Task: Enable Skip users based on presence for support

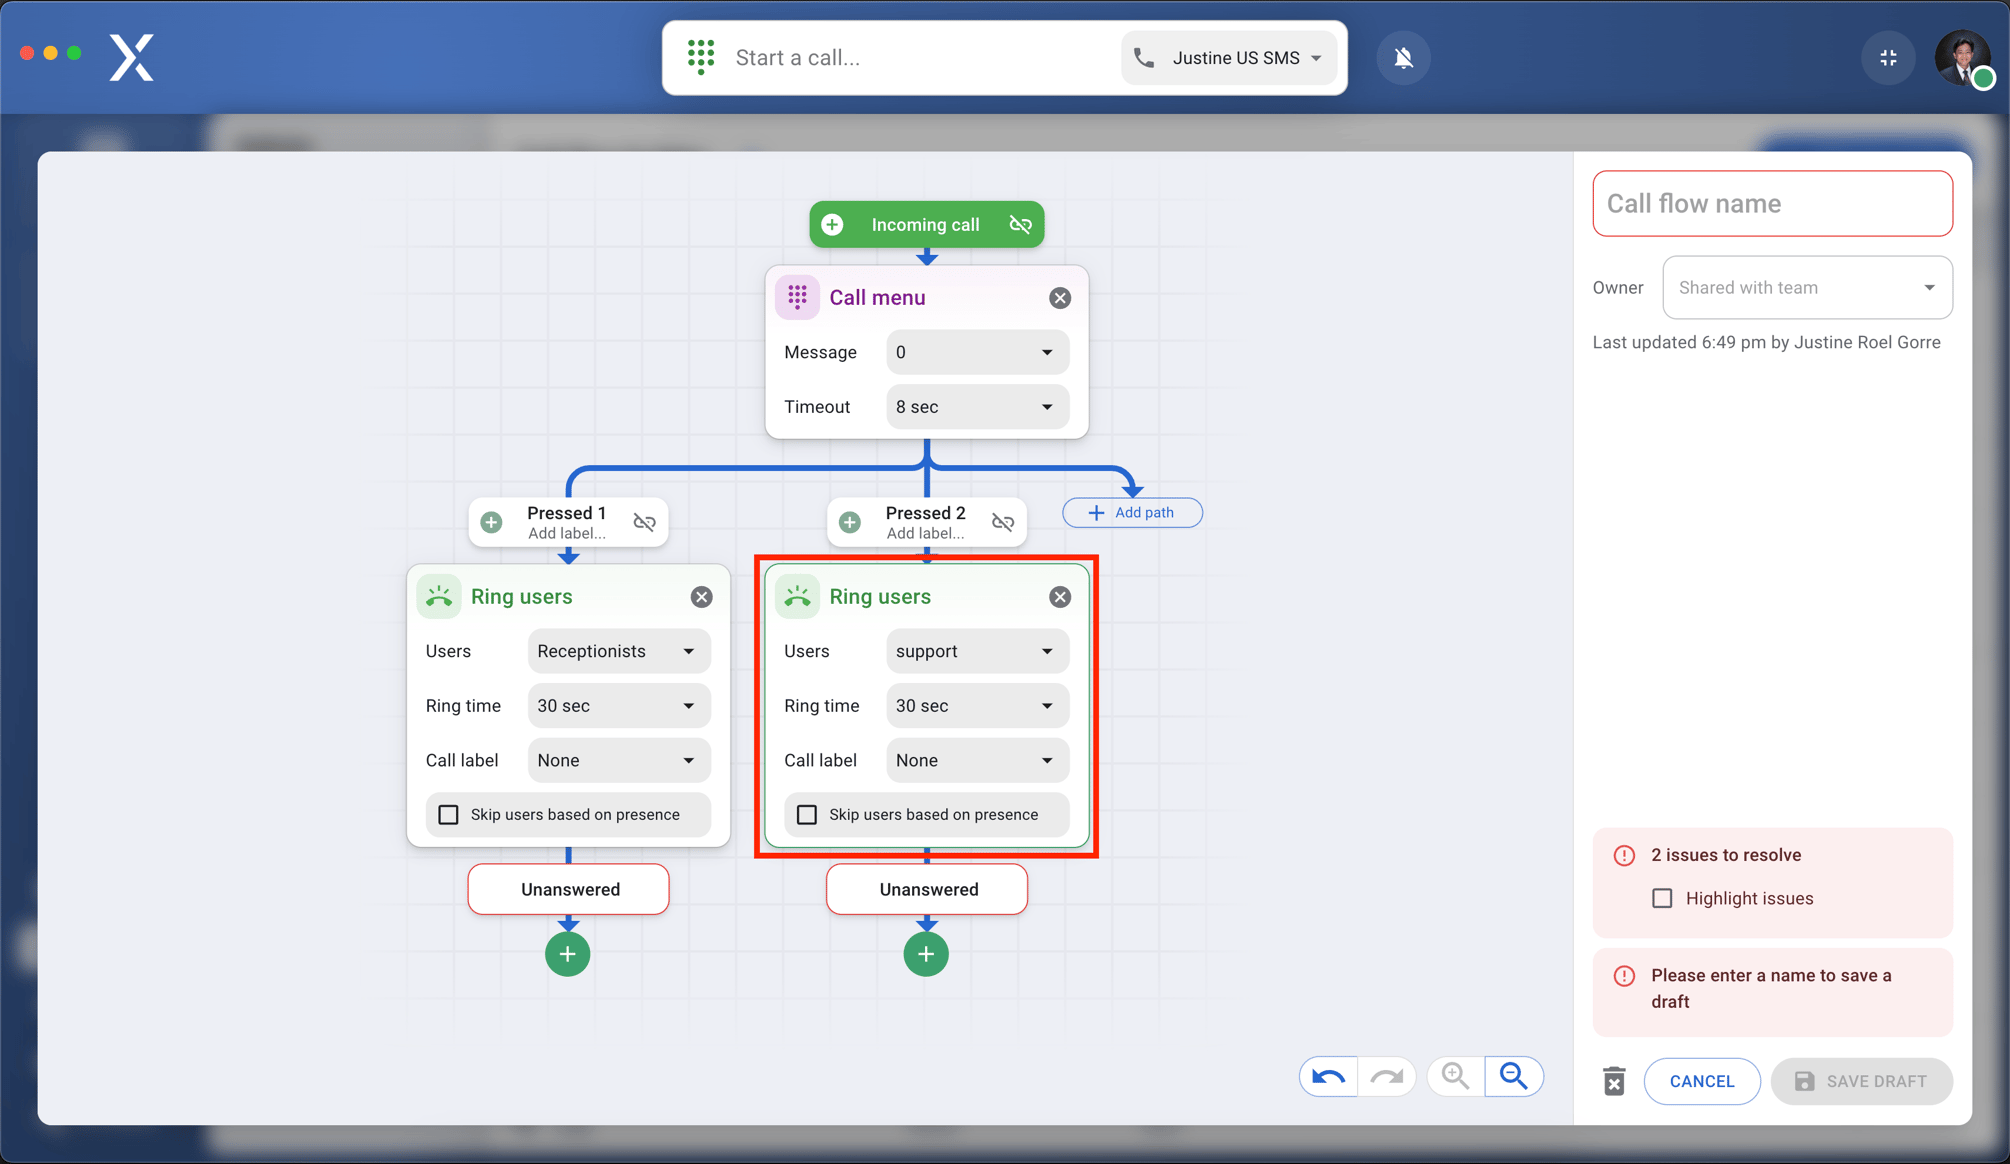Action: 807,815
